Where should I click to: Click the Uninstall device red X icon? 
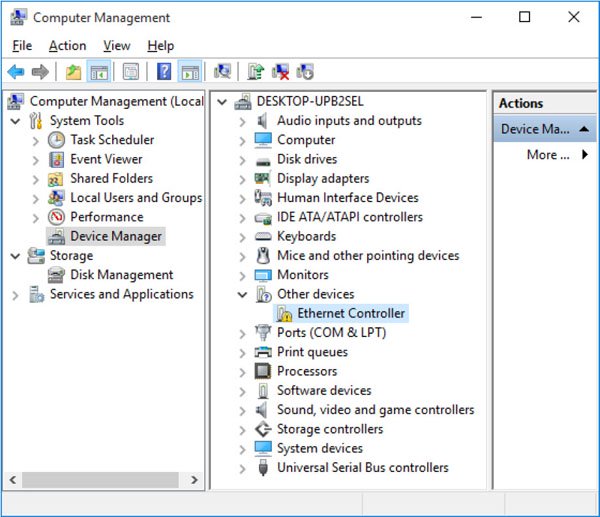click(281, 72)
